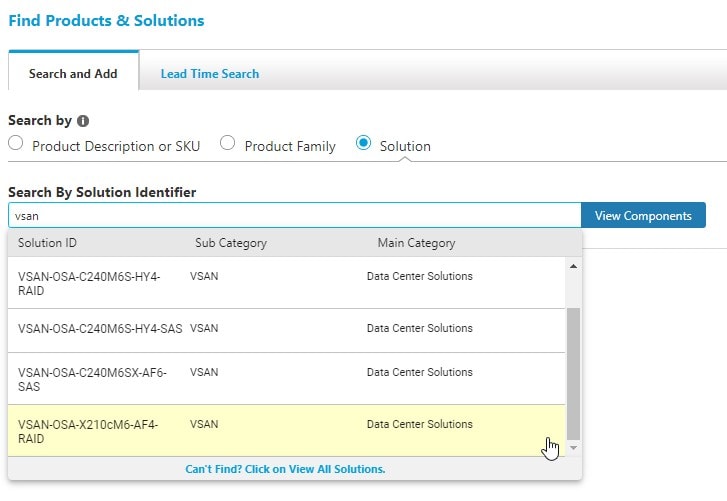Screen dimensions: 727x501
Task: Click Data Center Solutions in AF6-SAS row
Action: click(x=420, y=372)
